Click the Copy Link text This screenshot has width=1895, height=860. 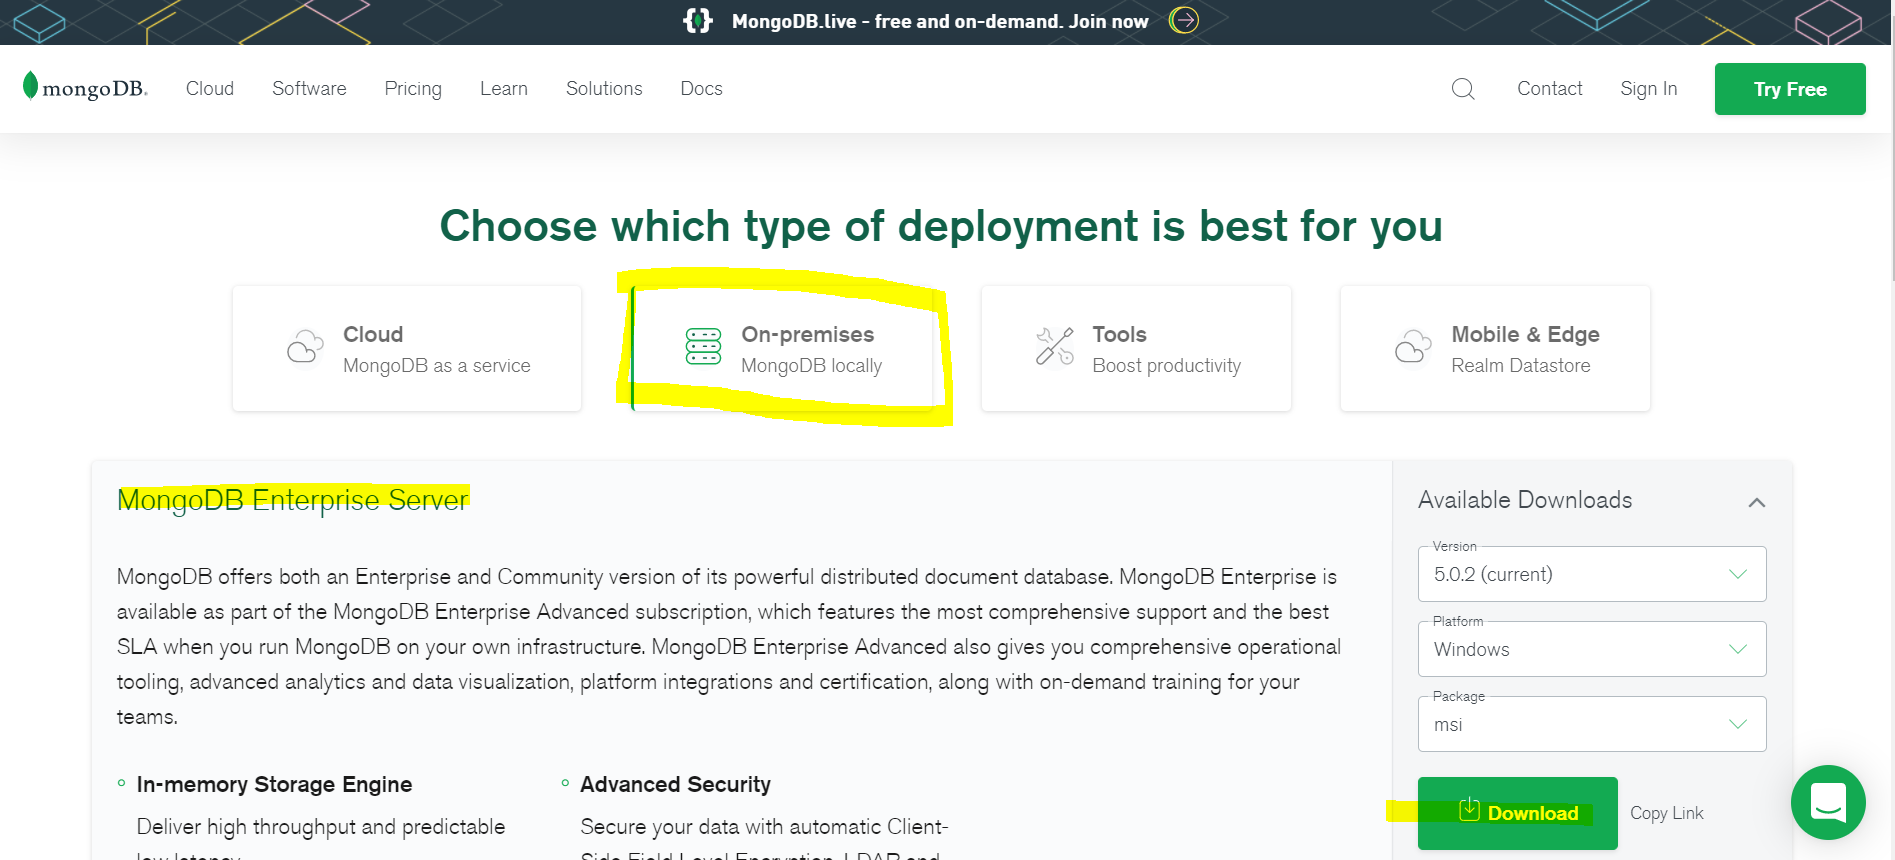1667,813
